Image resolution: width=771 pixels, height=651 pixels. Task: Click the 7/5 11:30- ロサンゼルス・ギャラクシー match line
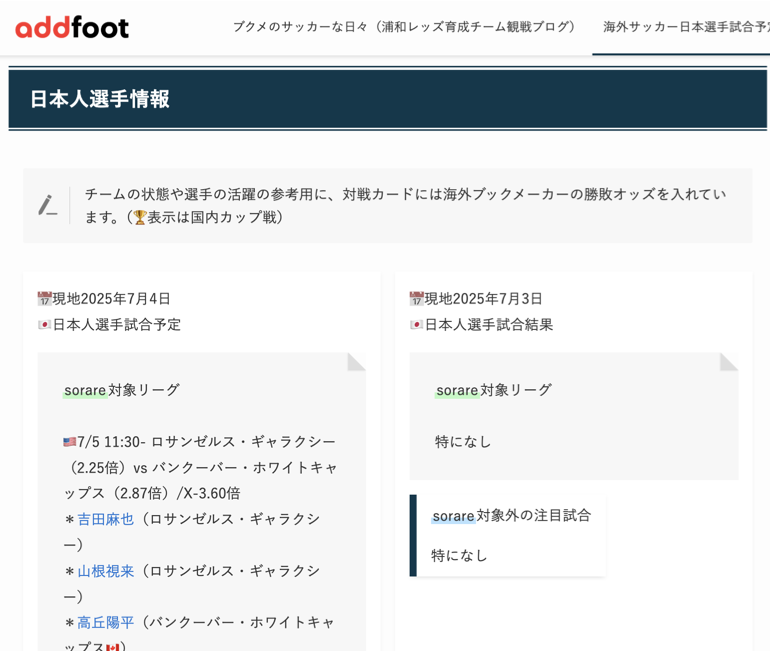tap(200, 442)
